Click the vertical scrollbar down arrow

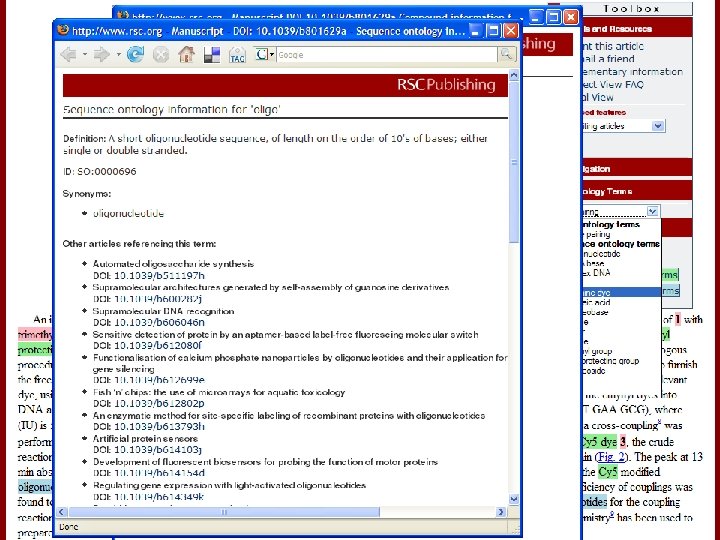point(514,499)
